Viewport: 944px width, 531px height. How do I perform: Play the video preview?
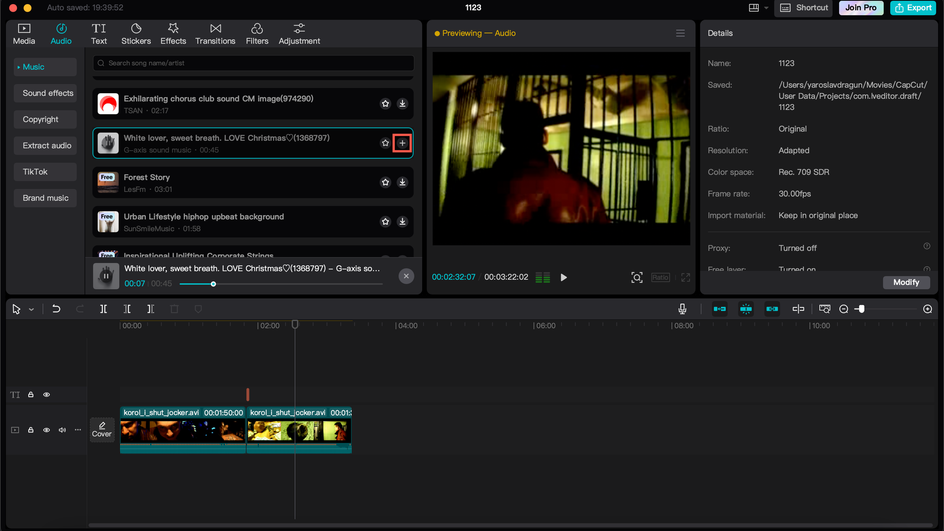click(x=564, y=278)
